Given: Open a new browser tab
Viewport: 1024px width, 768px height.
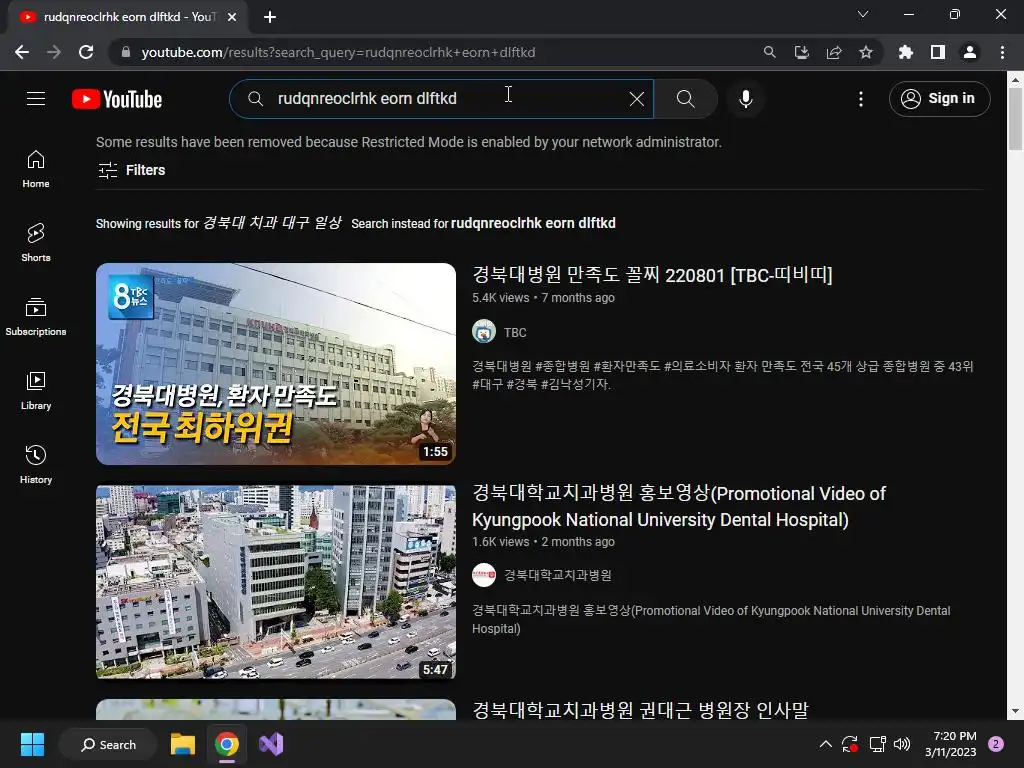Looking at the screenshot, I should click(270, 17).
